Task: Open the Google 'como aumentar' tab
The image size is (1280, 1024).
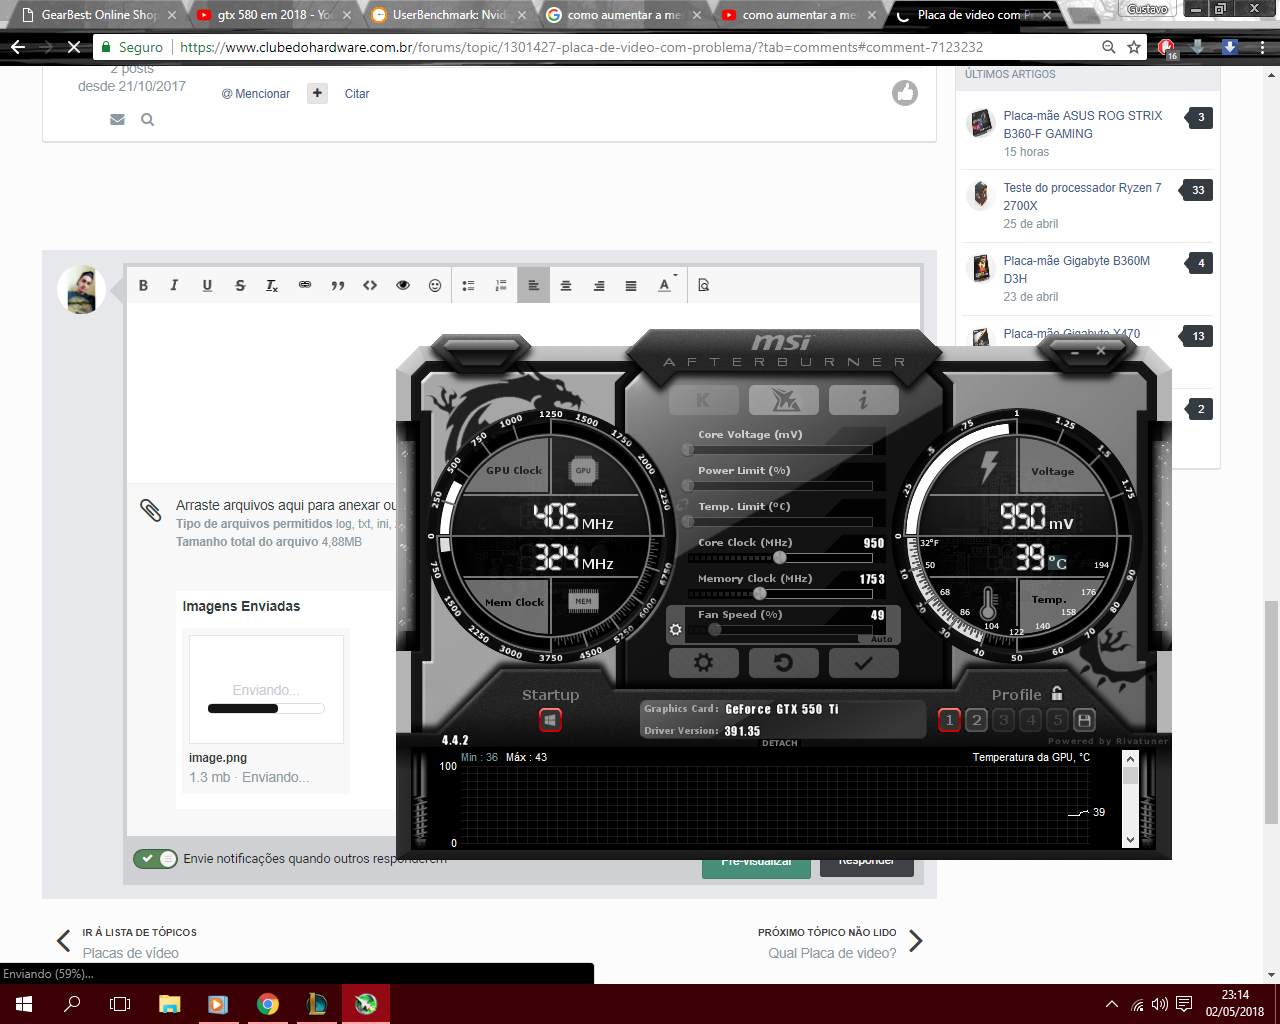Action: pos(624,15)
